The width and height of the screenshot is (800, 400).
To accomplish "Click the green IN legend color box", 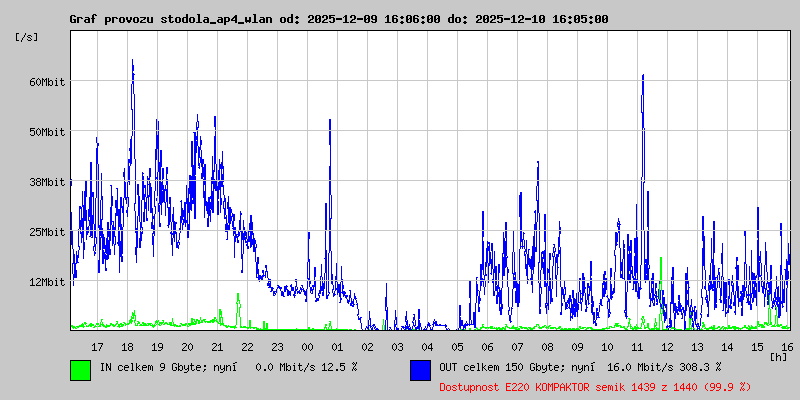I will (81, 370).
